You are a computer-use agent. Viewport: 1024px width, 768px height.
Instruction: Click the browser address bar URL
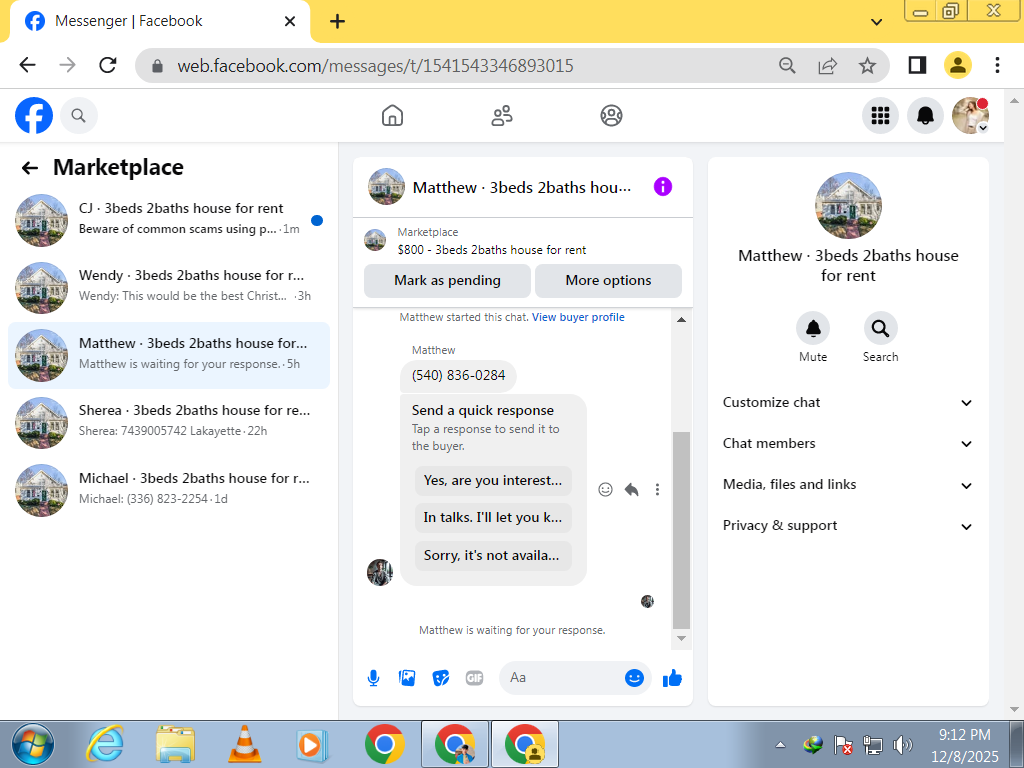point(376,66)
